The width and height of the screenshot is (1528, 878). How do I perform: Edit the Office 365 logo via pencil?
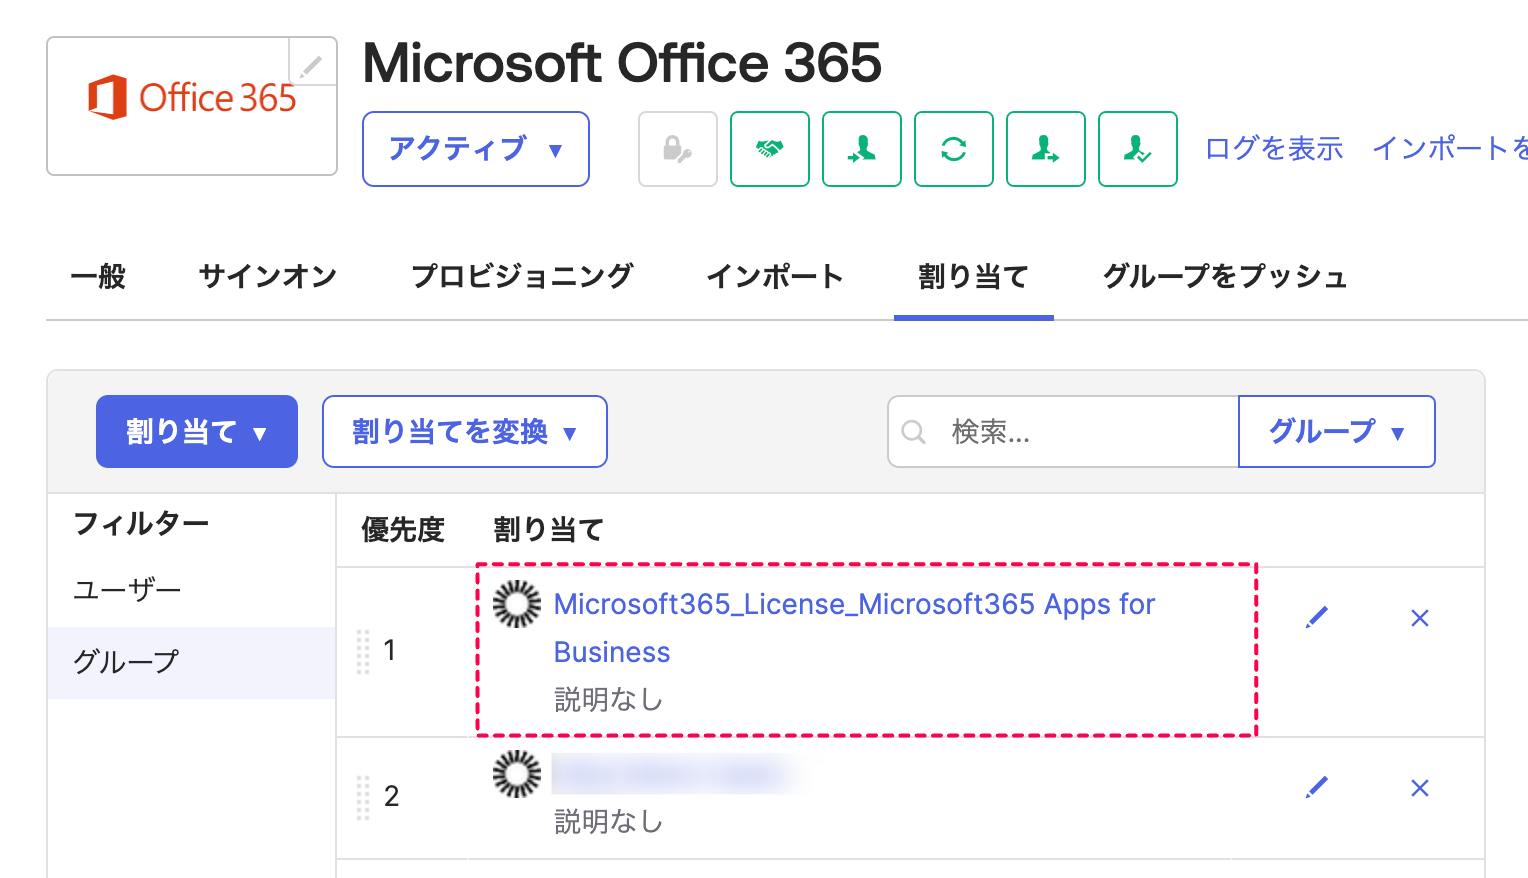tap(312, 65)
